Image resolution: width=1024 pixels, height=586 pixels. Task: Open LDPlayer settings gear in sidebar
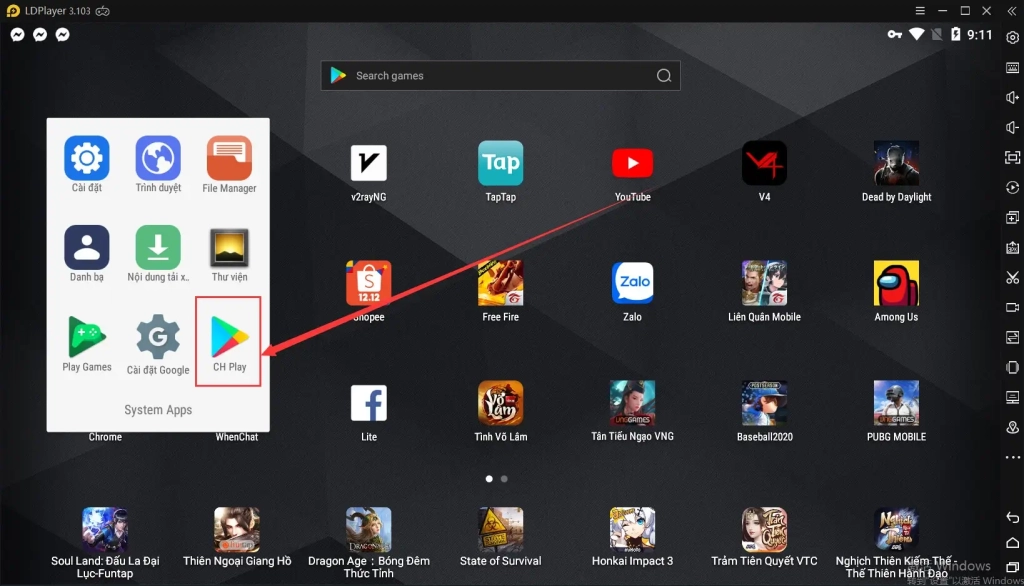point(1012,38)
